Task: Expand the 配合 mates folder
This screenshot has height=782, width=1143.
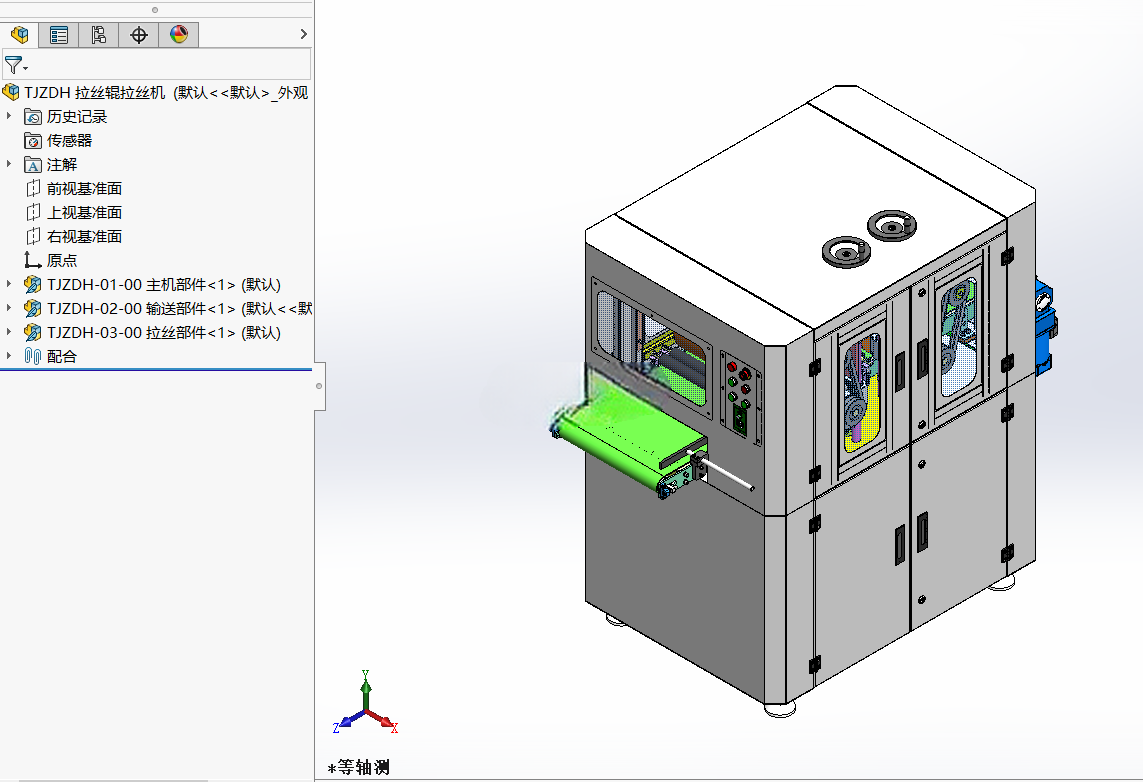Action: (x=9, y=356)
